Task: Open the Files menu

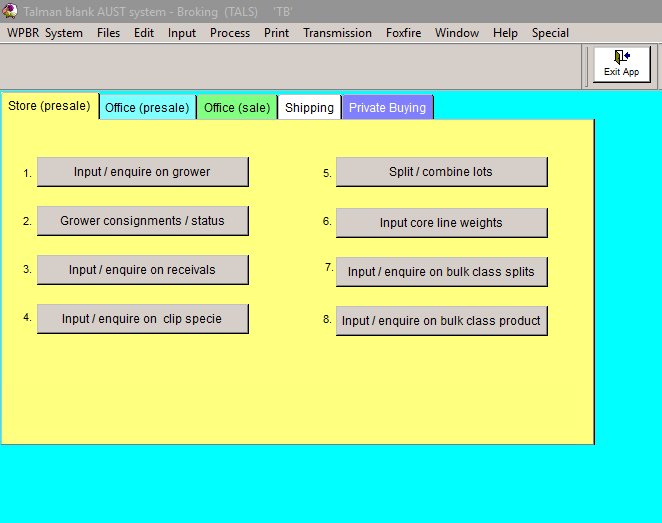Action: point(108,33)
